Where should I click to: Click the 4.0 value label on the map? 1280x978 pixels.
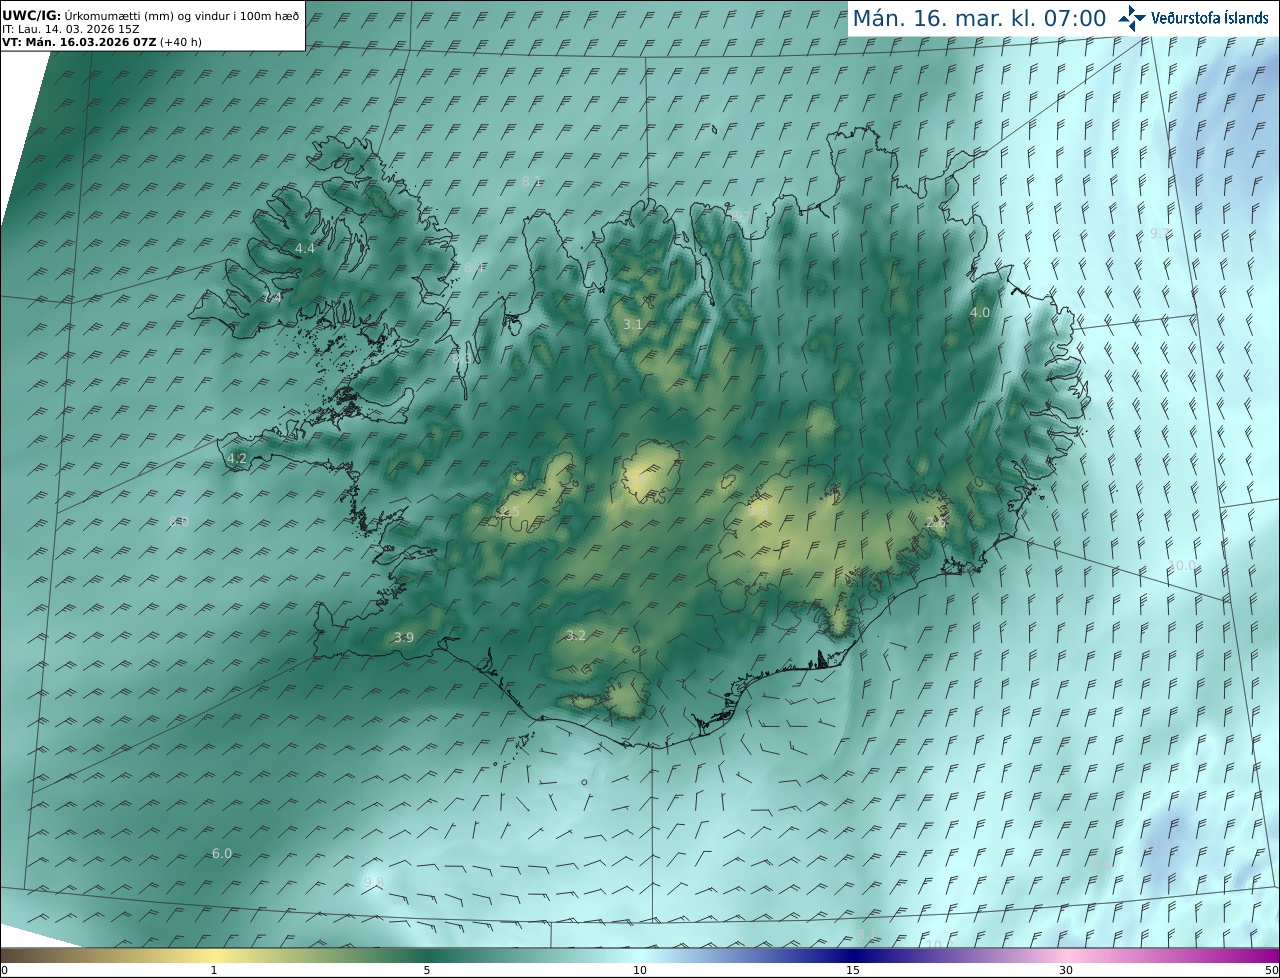click(x=980, y=312)
